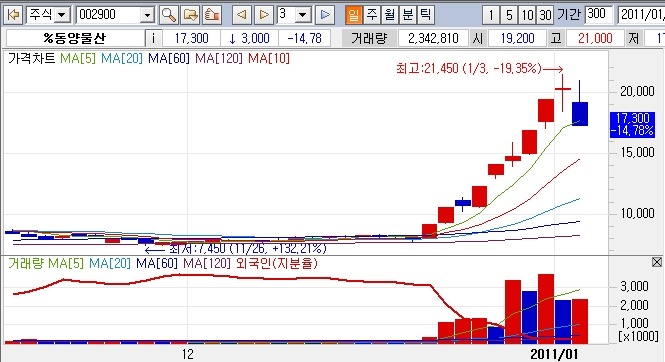The image size is (665, 362).
Task: Click the folder with arrow icon
Action: pos(190,15)
